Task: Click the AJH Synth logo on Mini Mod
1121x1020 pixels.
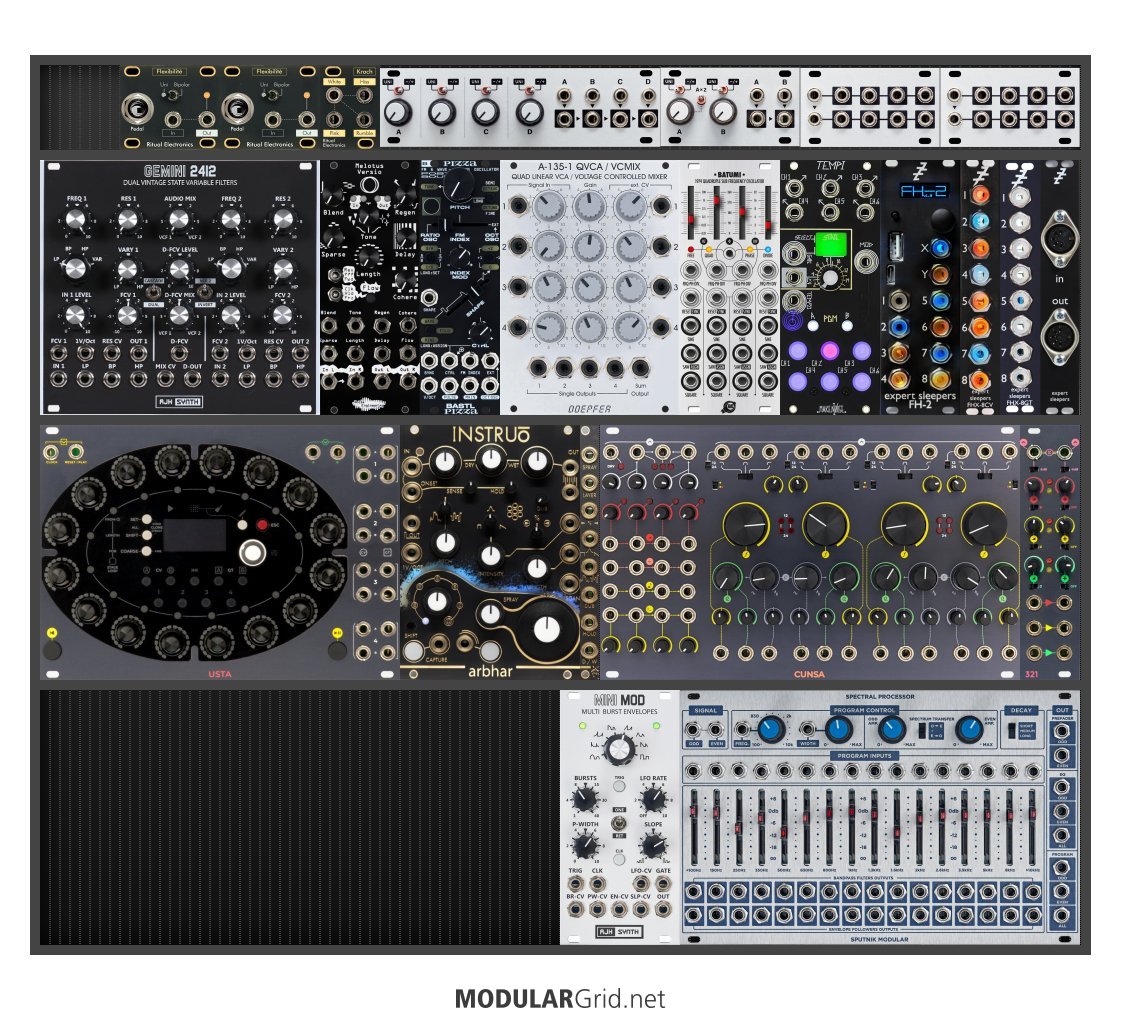Action: (619, 931)
